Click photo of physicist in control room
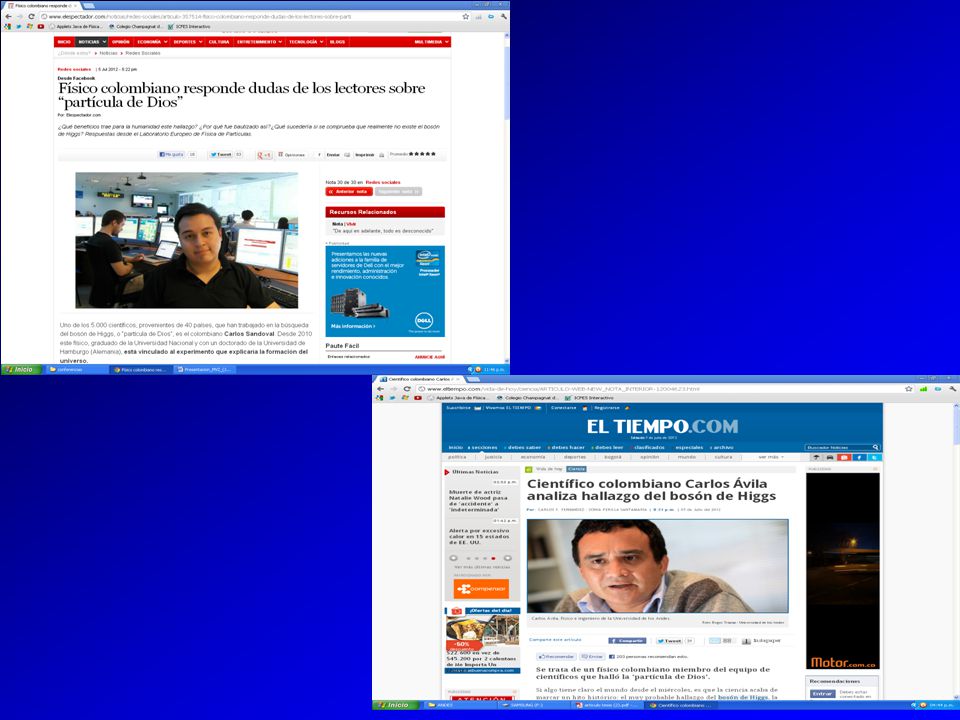The height and width of the screenshot is (720, 960). (187, 240)
